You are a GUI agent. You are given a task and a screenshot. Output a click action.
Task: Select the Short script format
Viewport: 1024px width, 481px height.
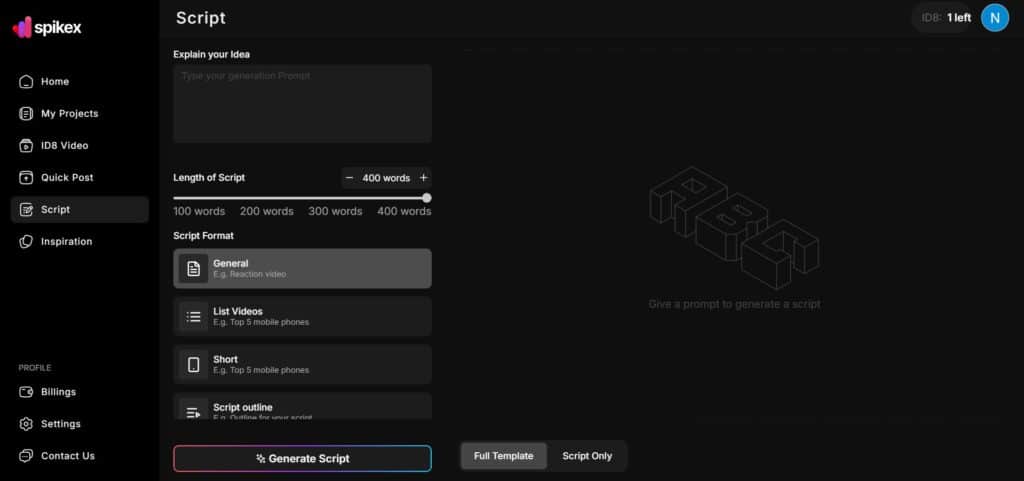tap(302, 364)
